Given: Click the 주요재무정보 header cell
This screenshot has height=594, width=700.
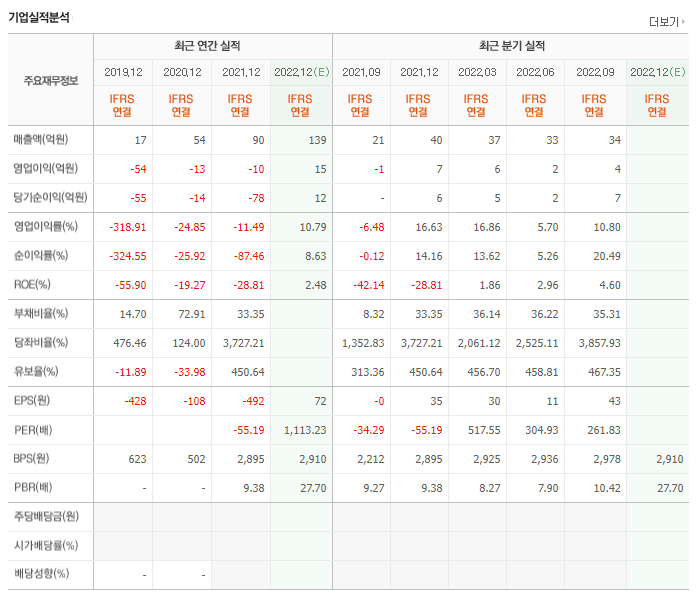Looking at the screenshot, I should pos(51,81).
